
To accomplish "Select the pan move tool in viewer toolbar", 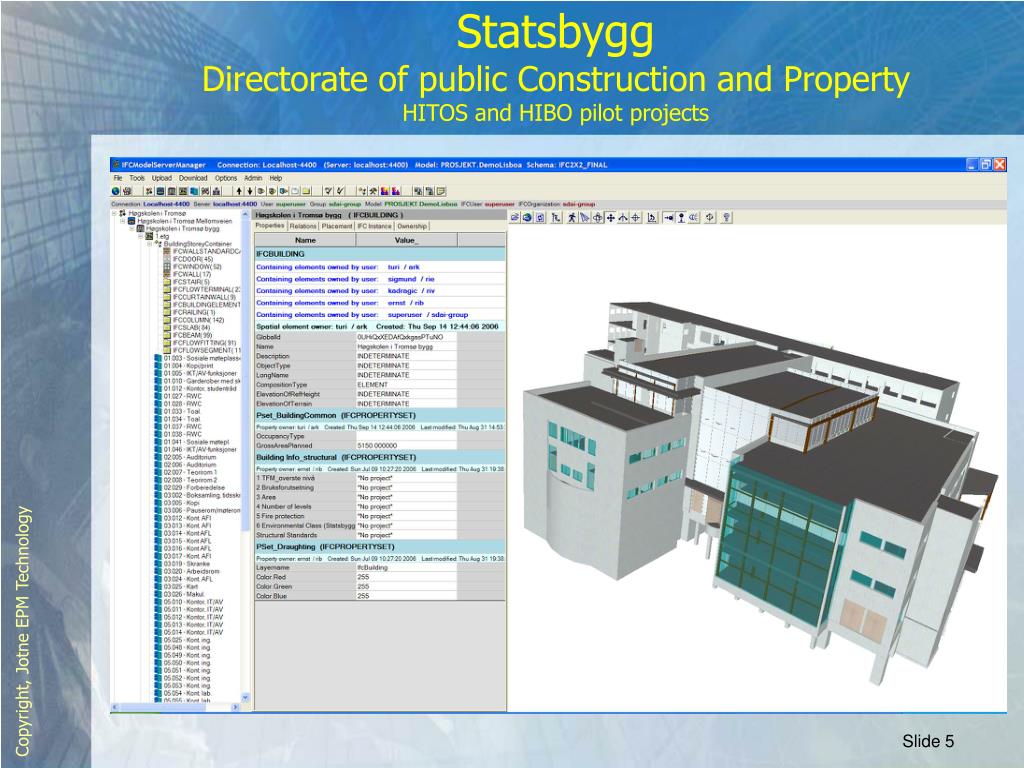I will tap(611, 217).
